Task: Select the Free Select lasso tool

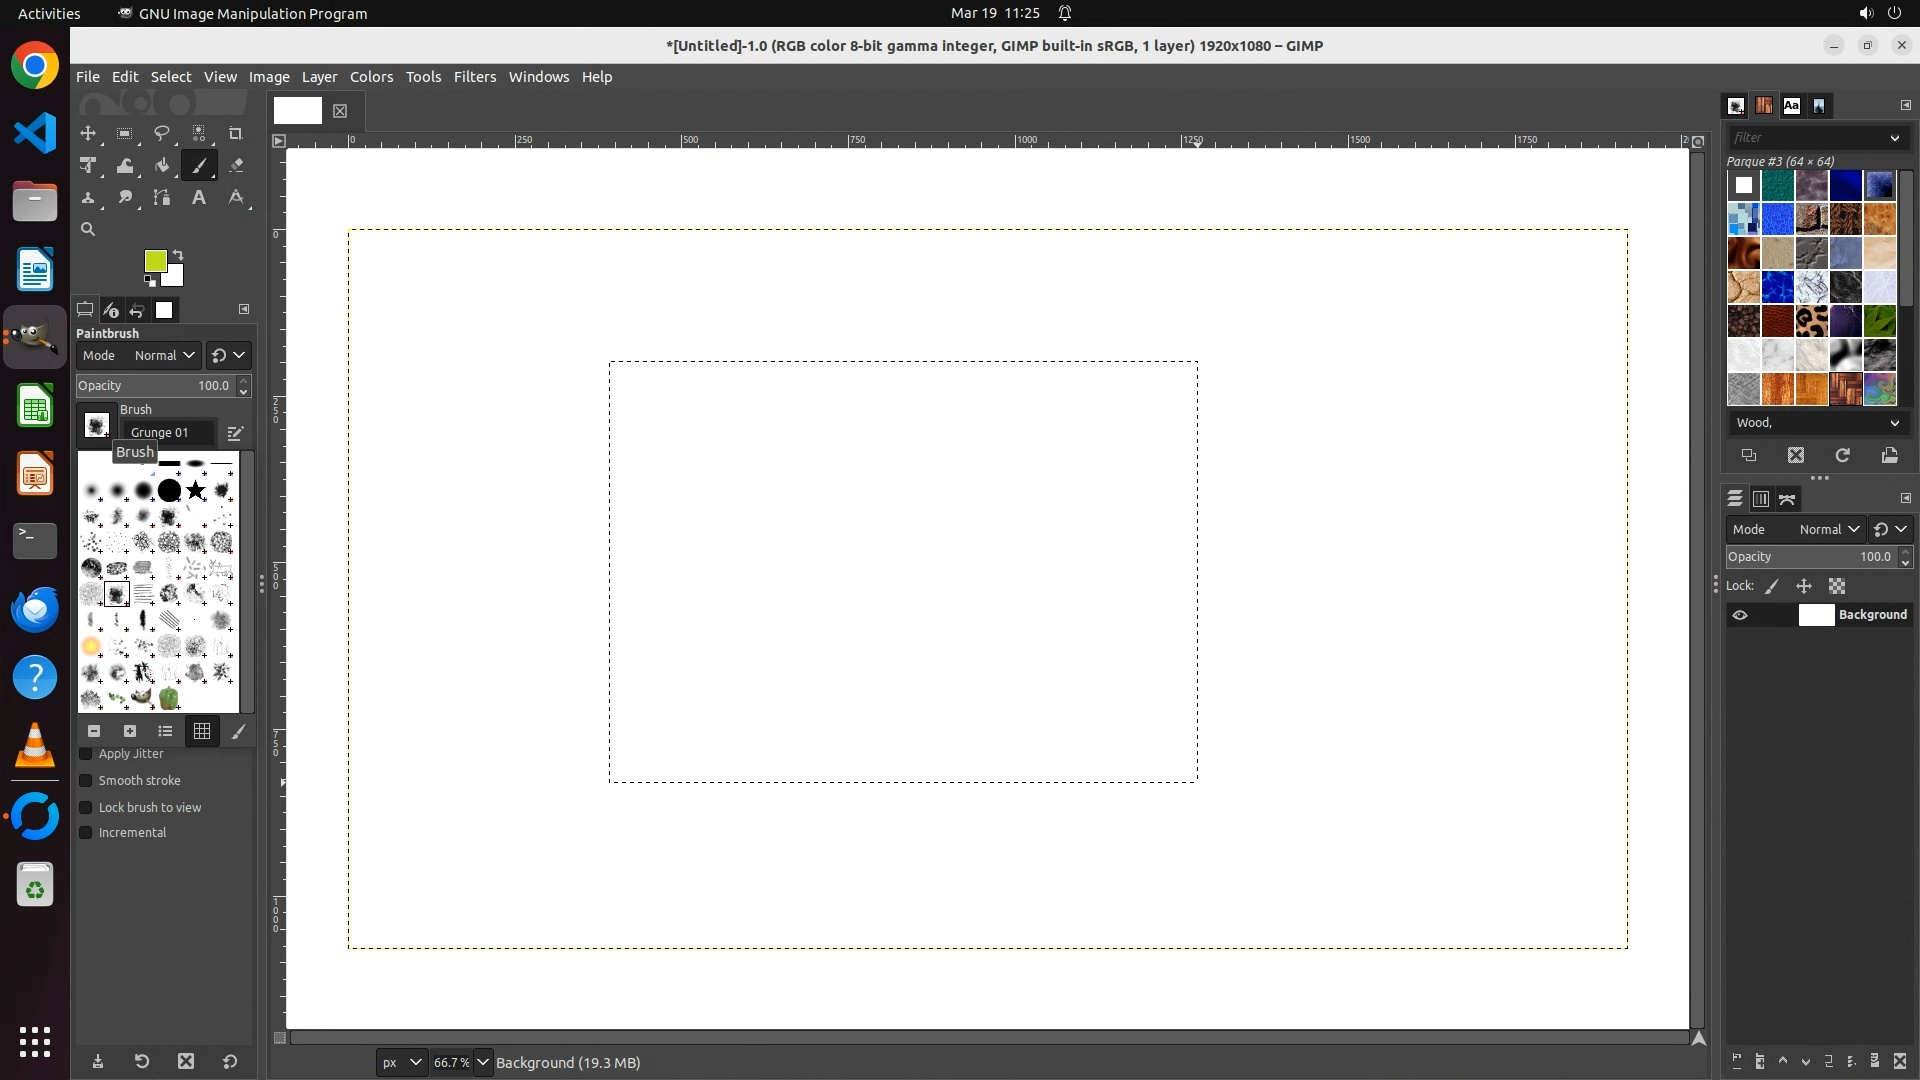Action: click(x=162, y=134)
